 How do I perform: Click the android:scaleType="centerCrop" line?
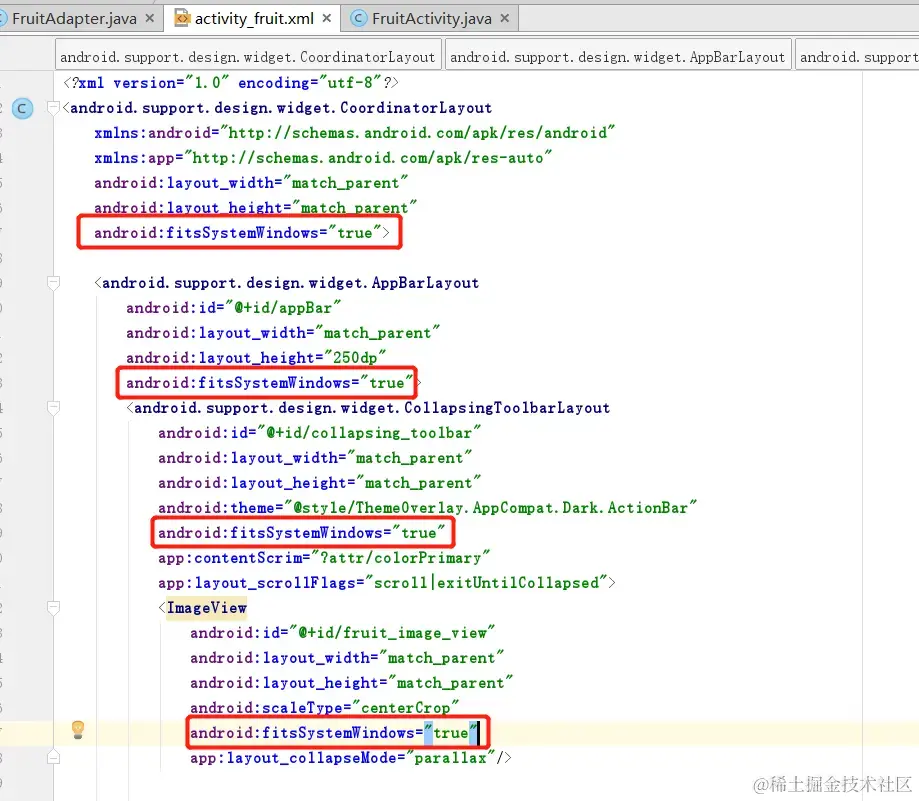pyautogui.click(x=324, y=708)
